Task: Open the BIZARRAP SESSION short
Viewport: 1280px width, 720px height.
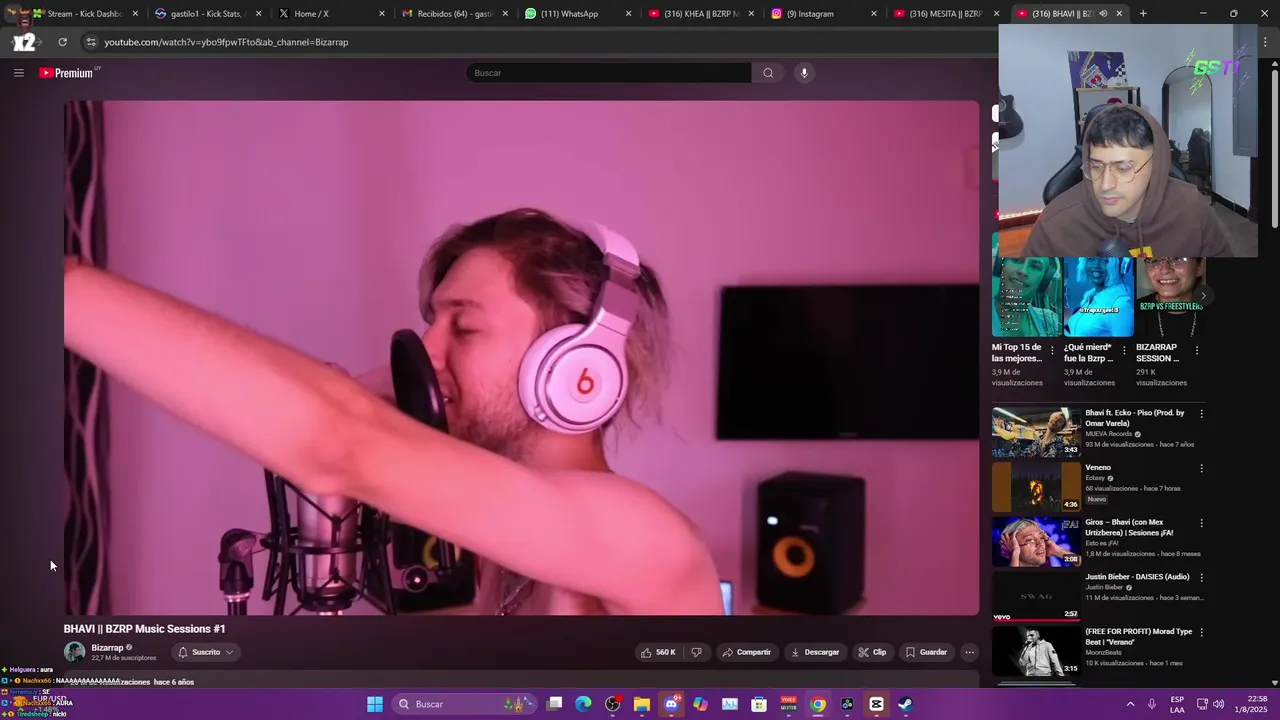Action: [x=1170, y=297]
